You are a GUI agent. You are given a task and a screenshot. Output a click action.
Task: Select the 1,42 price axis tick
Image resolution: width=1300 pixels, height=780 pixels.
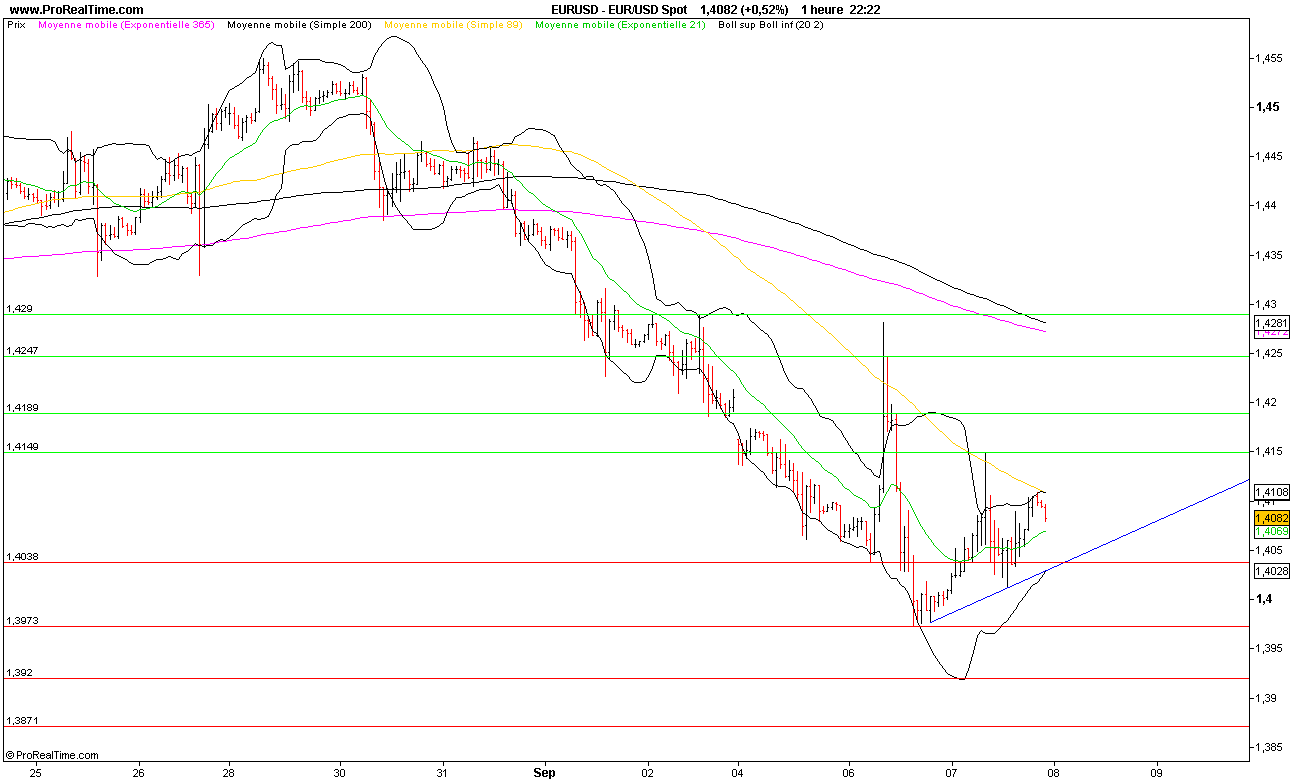pyautogui.click(x=1268, y=403)
